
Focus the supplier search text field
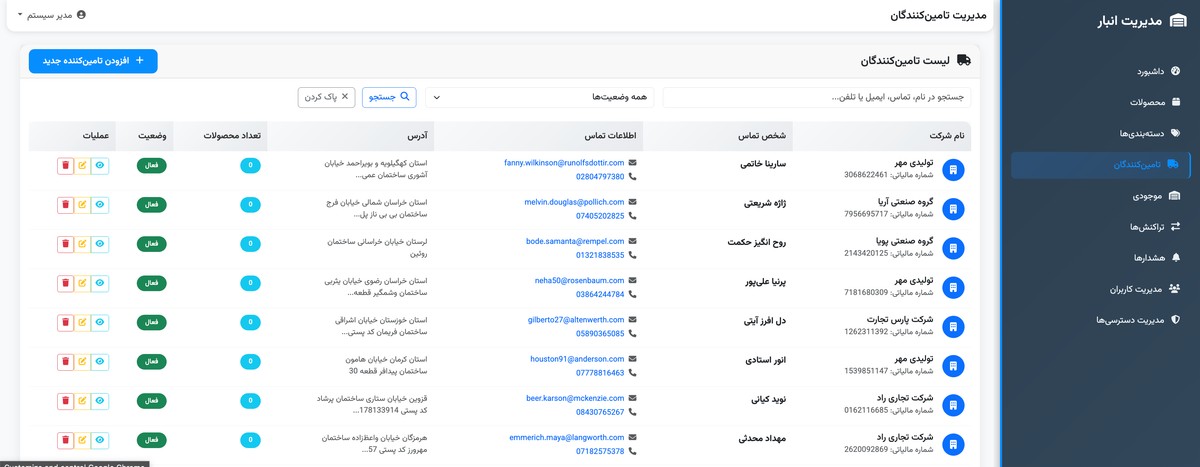click(817, 97)
